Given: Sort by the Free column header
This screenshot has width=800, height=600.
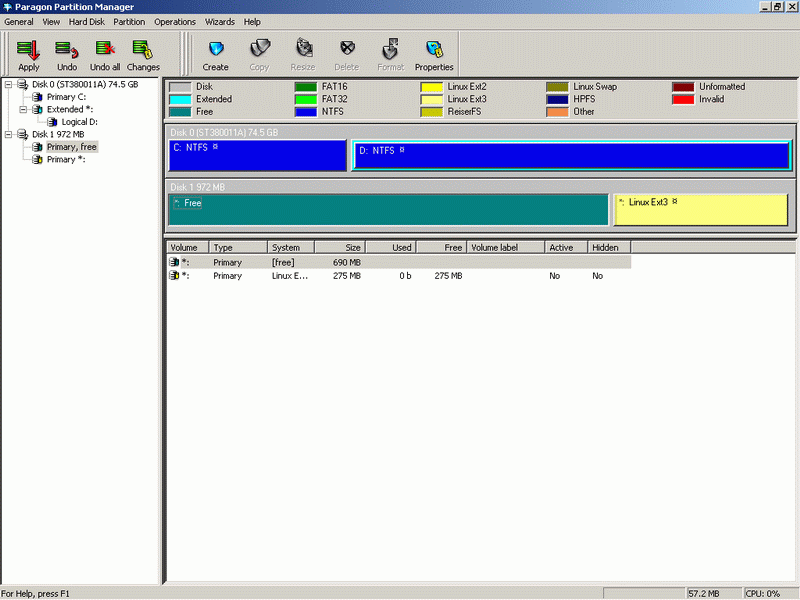Looking at the screenshot, I should pyautogui.click(x=441, y=247).
